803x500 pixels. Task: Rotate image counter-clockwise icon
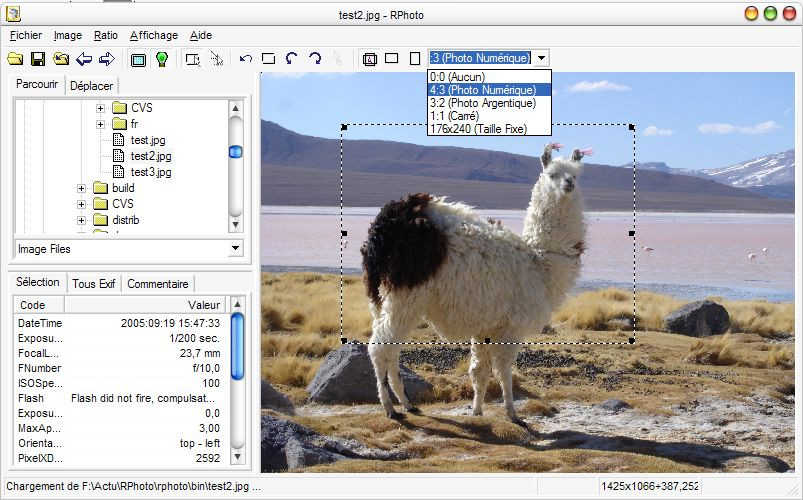(291, 58)
